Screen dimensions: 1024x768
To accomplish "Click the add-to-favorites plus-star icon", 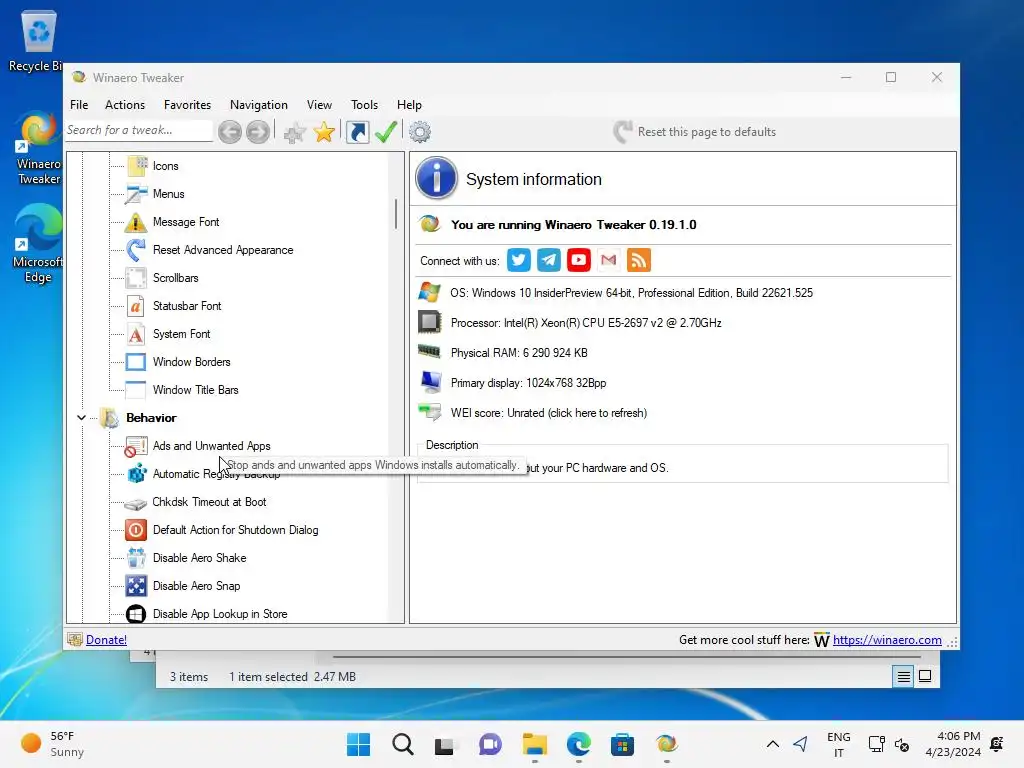I will (x=295, y=133).
